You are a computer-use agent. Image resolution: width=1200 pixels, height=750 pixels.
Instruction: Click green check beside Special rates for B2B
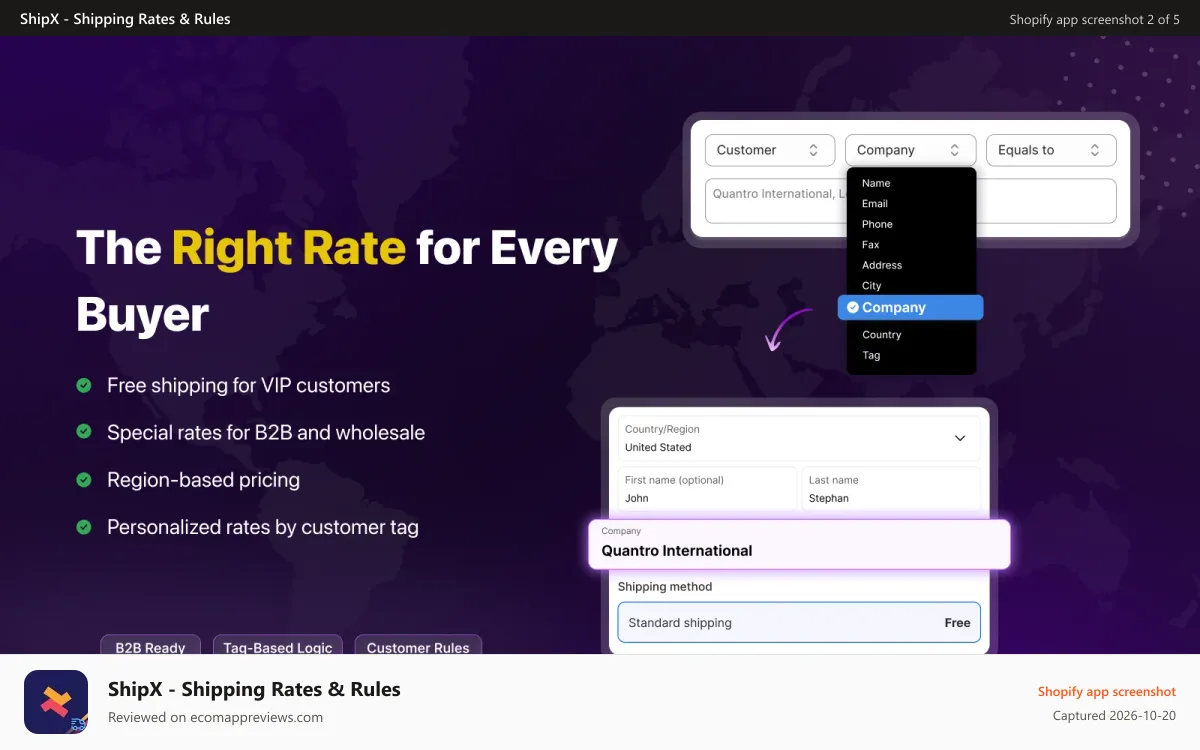click(84, 432)
